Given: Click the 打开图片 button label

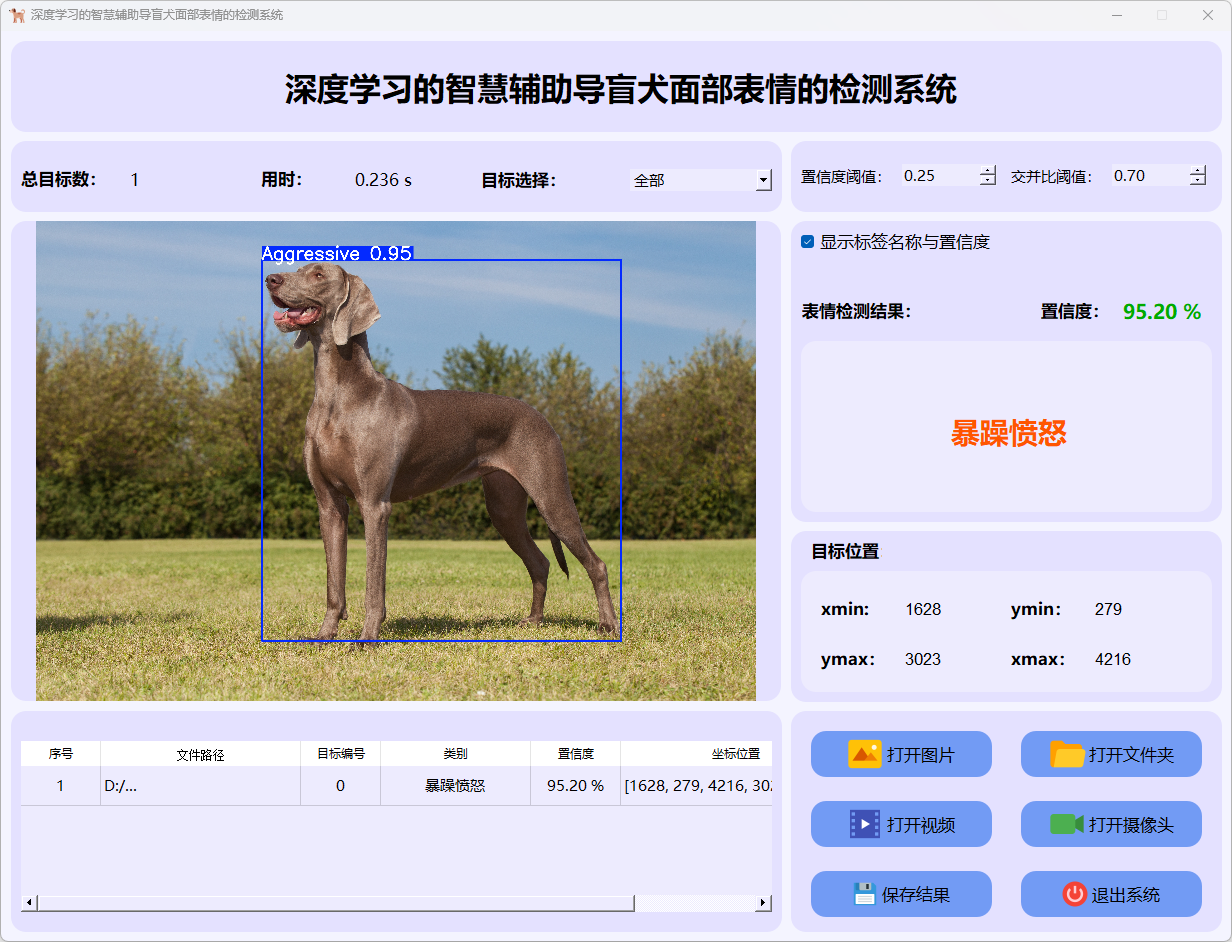Looking at the screenshot, I should [921, 755].
